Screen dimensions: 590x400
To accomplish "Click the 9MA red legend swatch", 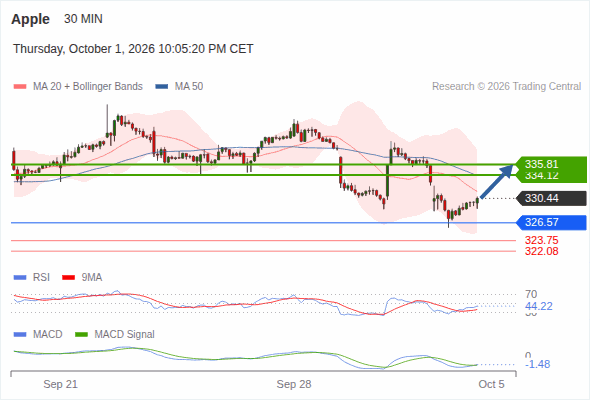I will tap(68, 278).
